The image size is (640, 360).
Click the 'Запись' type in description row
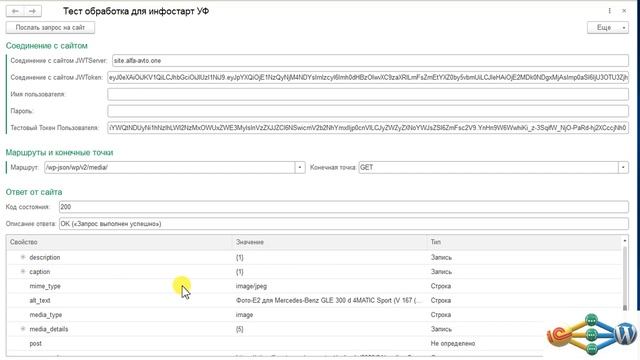coord(441,257)
